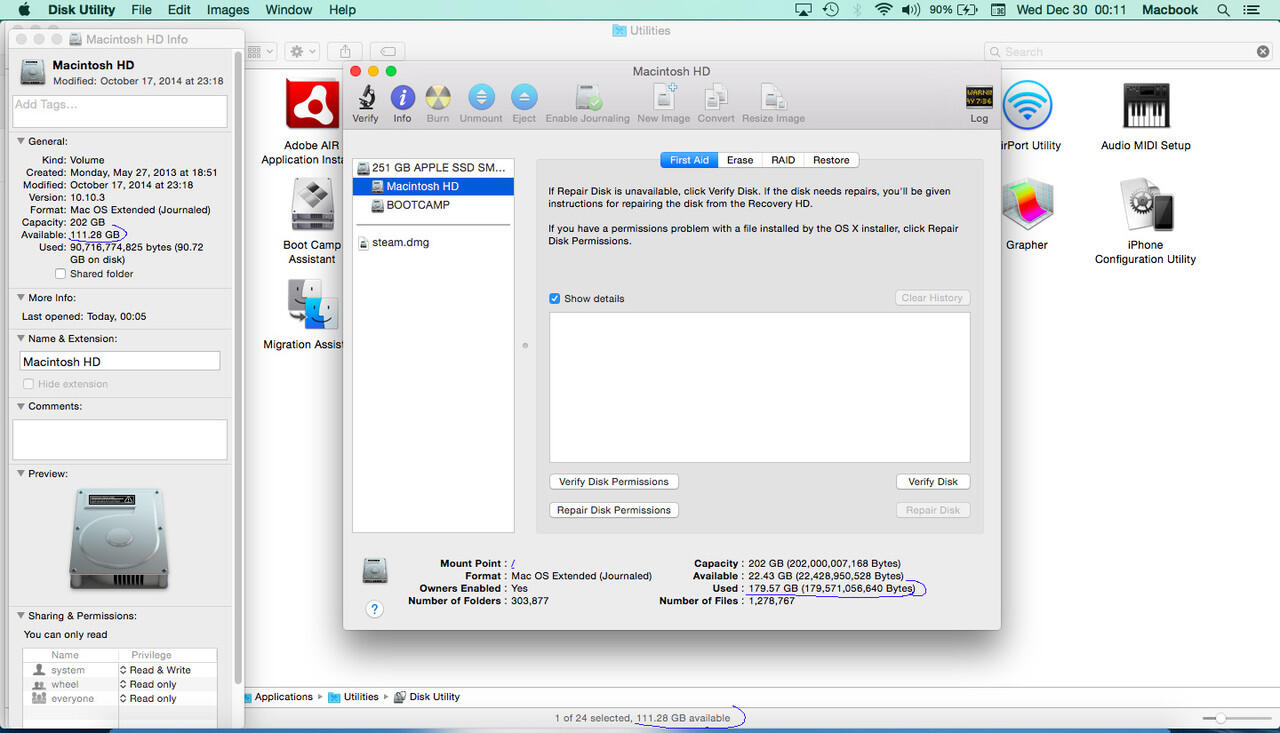Viewport: 1280px width, 733px height.
Task: Open the Apple menu
Action: tap(24, 10)
